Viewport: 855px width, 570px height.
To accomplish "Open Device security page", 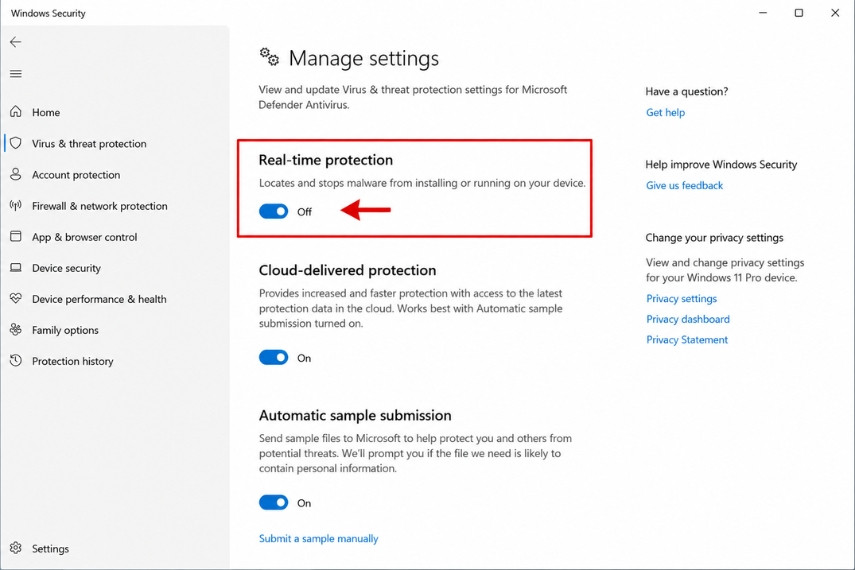I will point(66,268).
